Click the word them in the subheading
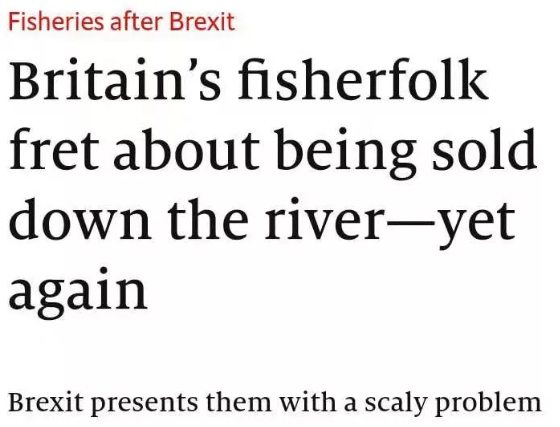 click(239, 402)
